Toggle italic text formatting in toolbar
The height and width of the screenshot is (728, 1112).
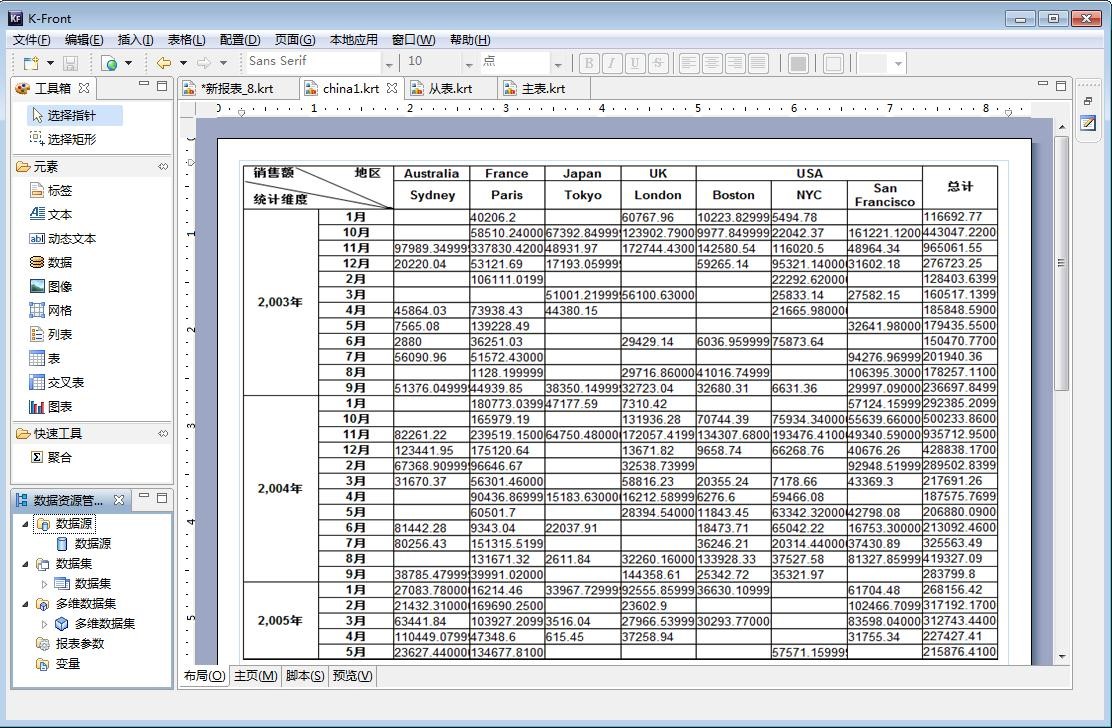[612, 63]
